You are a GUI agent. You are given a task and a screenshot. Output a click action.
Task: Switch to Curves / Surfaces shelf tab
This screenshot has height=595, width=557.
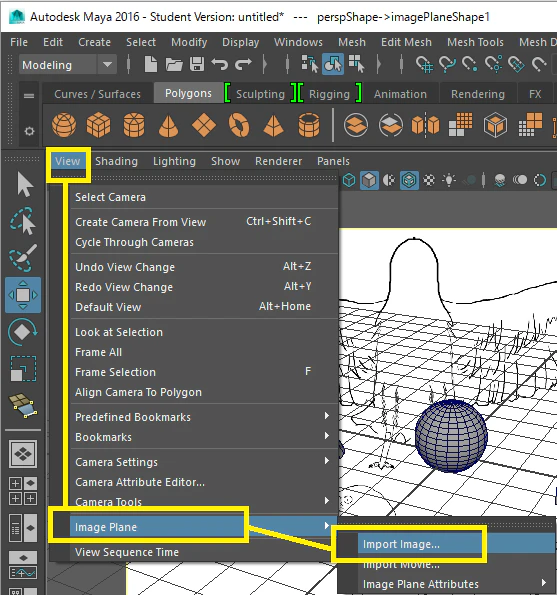click(x=97, y=94)
